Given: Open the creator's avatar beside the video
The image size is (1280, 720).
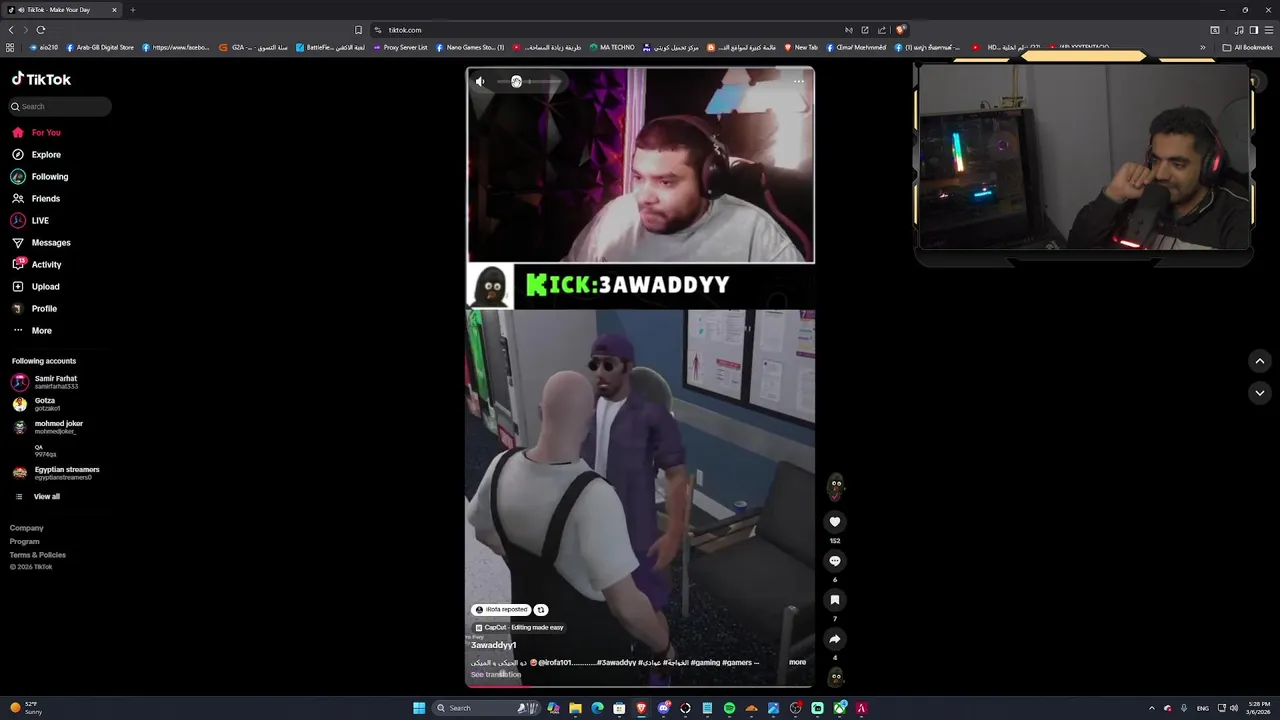Looking at the screenshot, I should click(x=835, y=487).
